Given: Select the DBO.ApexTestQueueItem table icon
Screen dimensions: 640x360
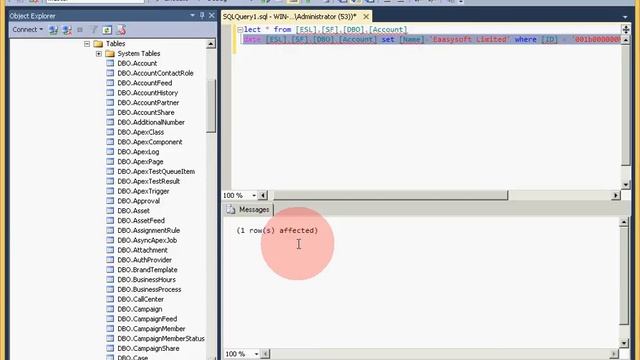Looking at the screenshot, I should coord(110,171).
